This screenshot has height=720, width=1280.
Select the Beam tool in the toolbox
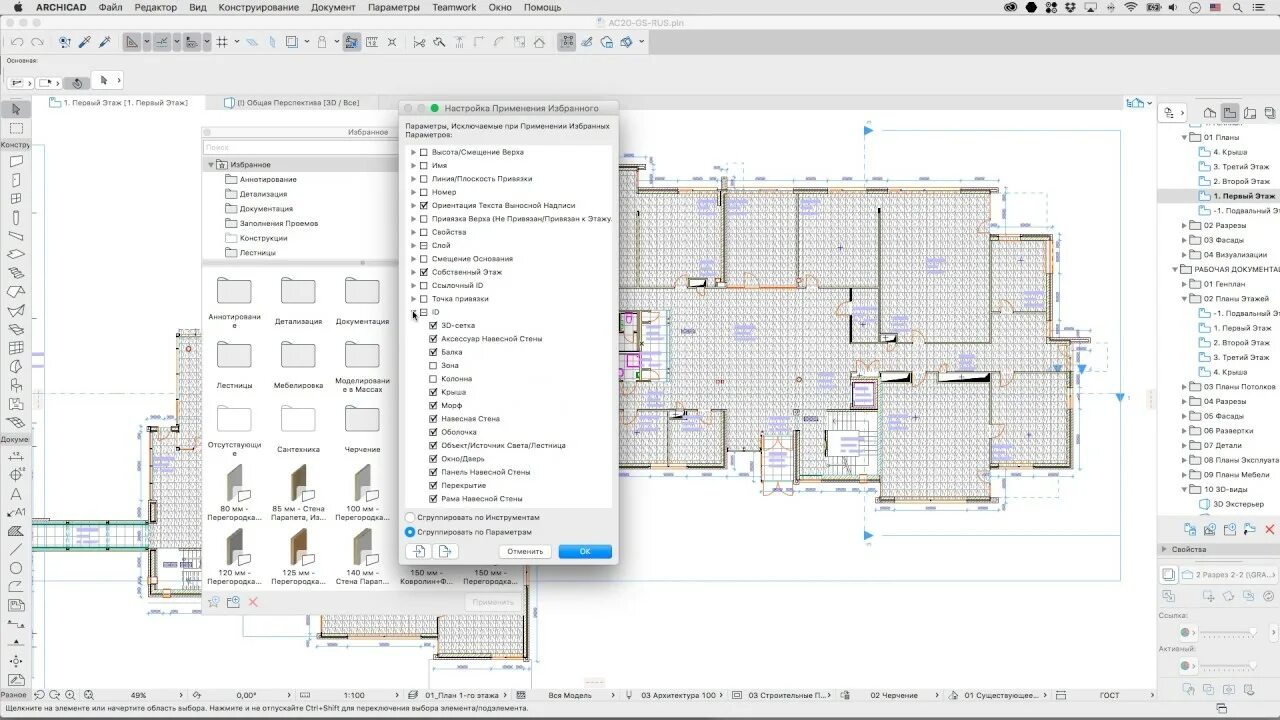16,236
